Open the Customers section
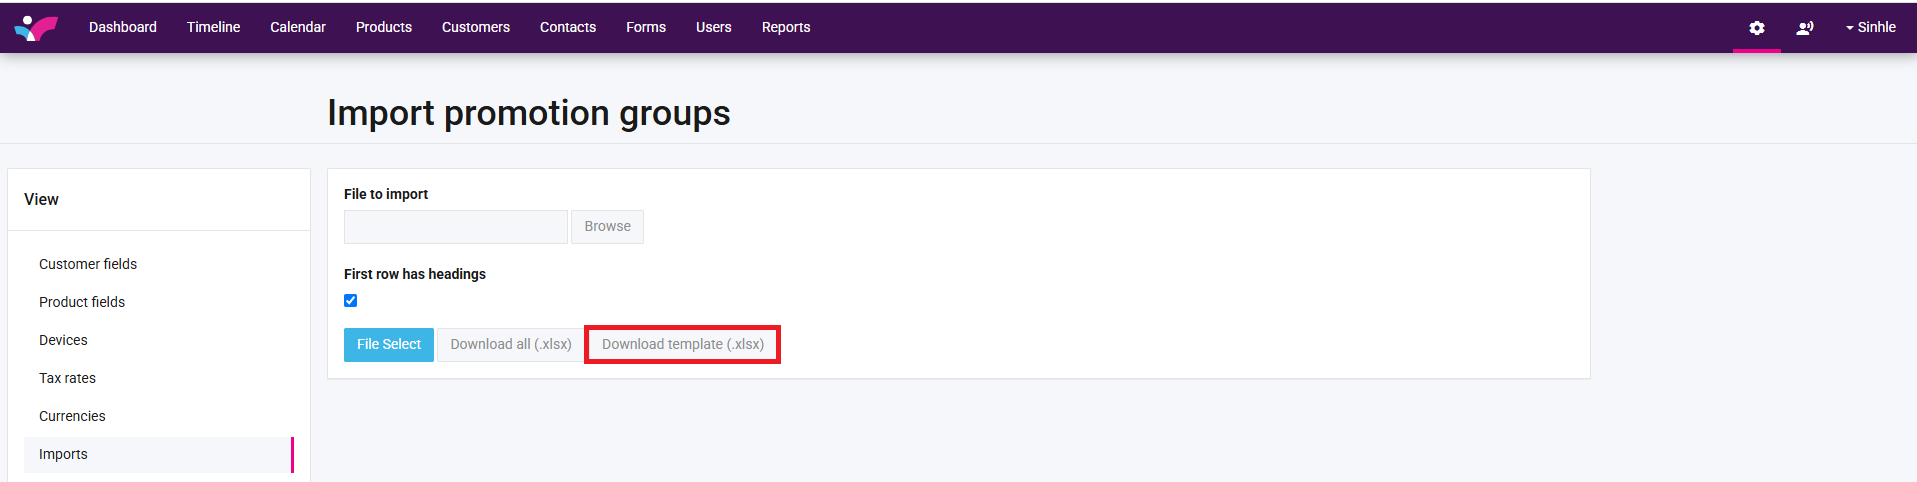This screenshot has height=482, width=1917. (476, 28)
